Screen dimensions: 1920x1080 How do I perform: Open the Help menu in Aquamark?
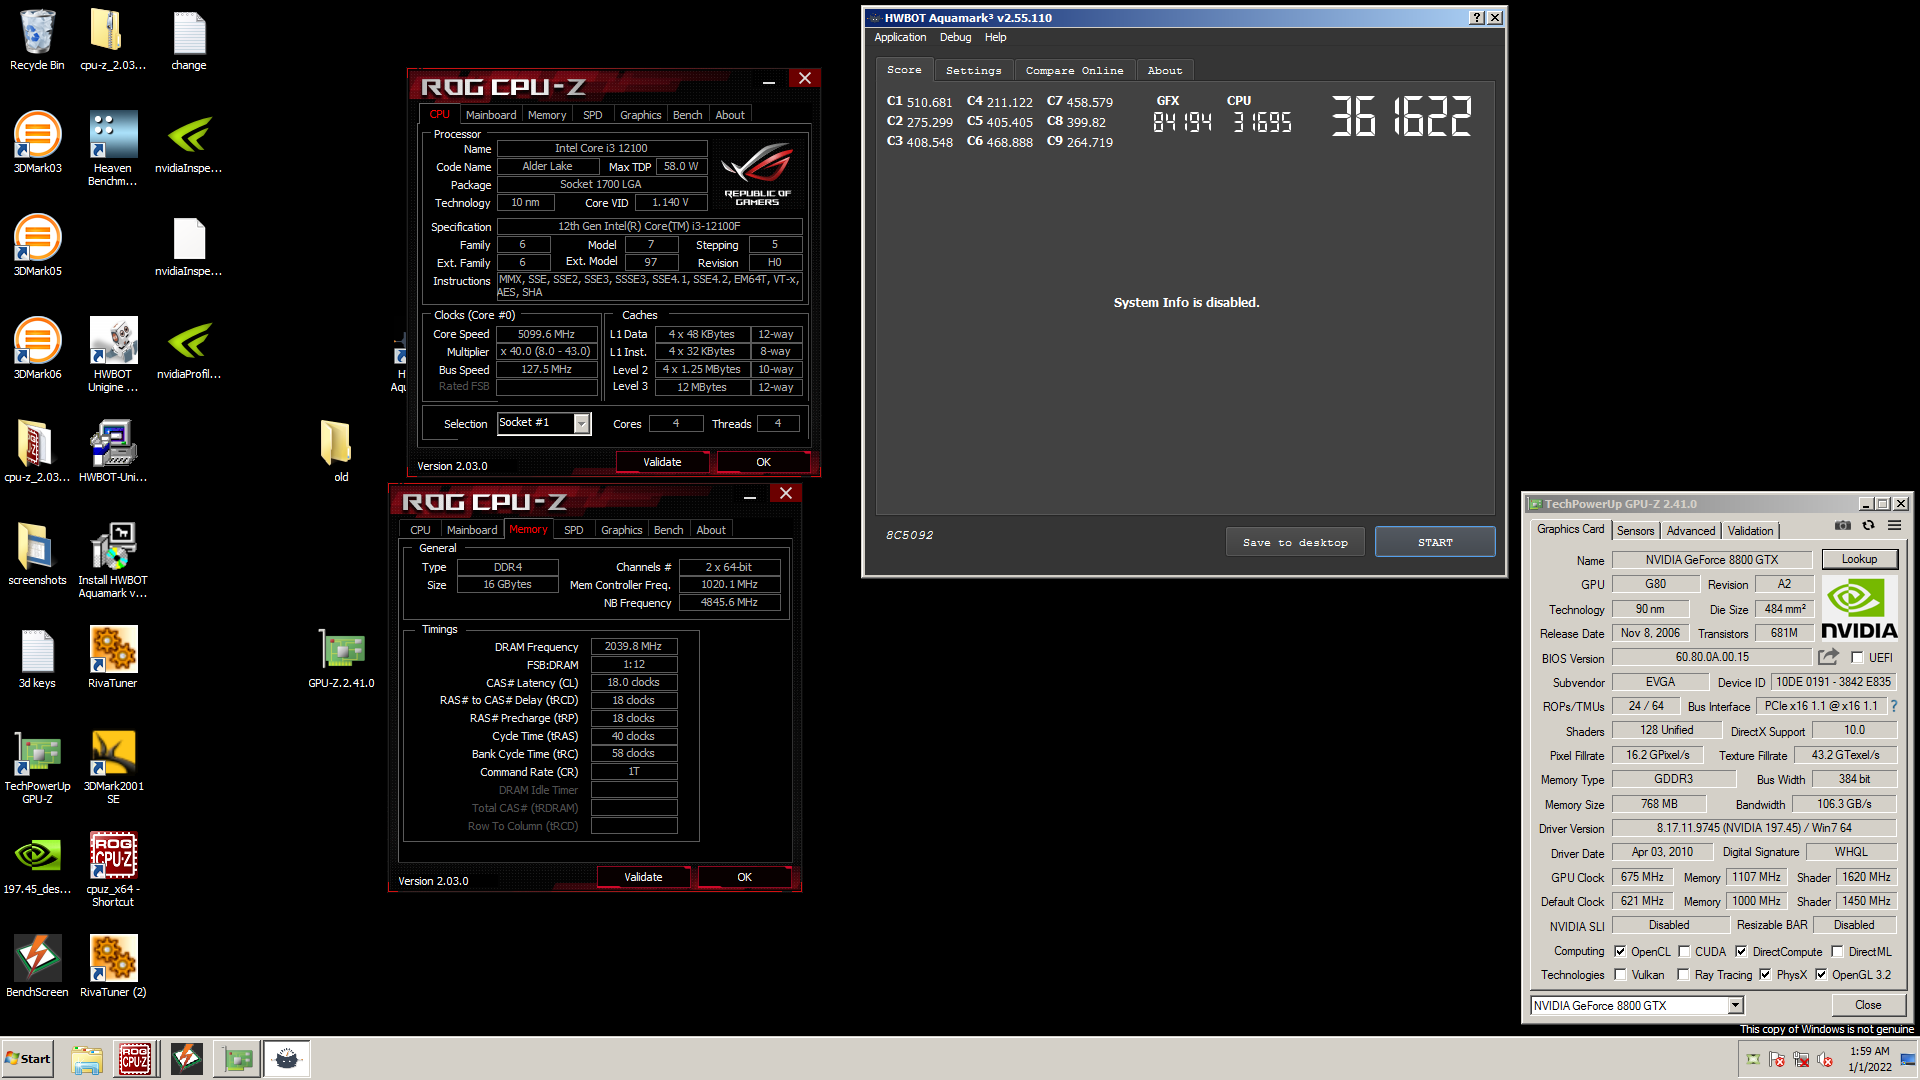click(995, 37)
